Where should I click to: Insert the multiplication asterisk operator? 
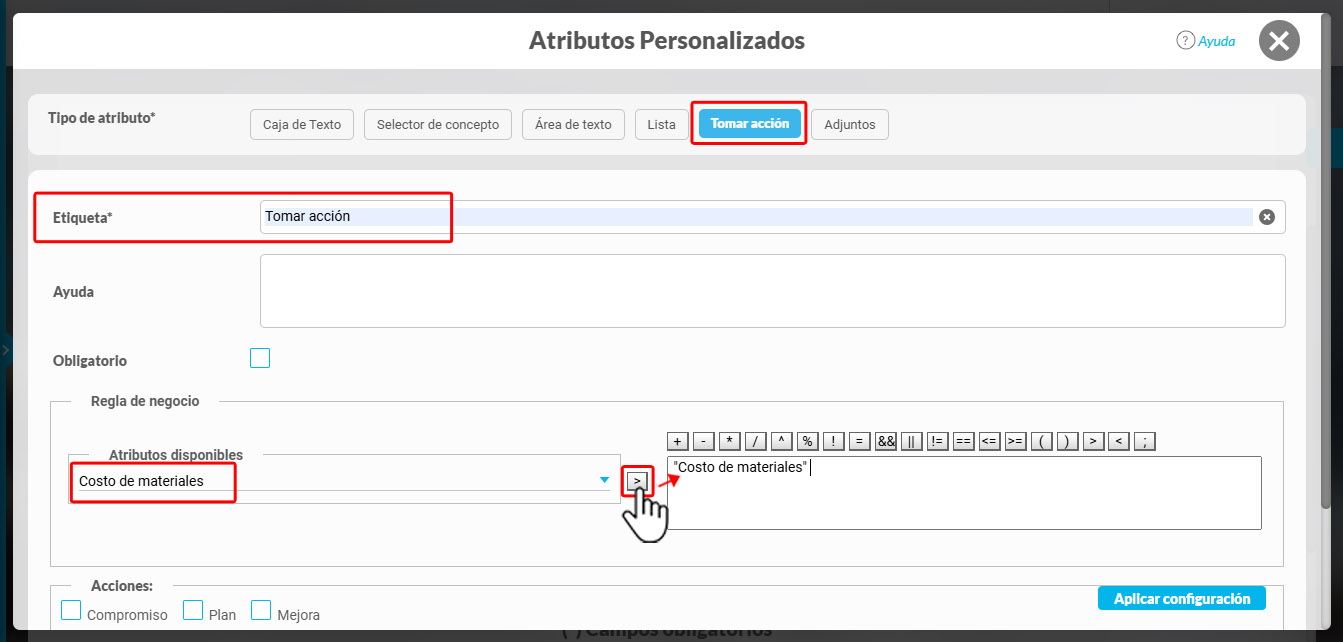pos(730,441)
